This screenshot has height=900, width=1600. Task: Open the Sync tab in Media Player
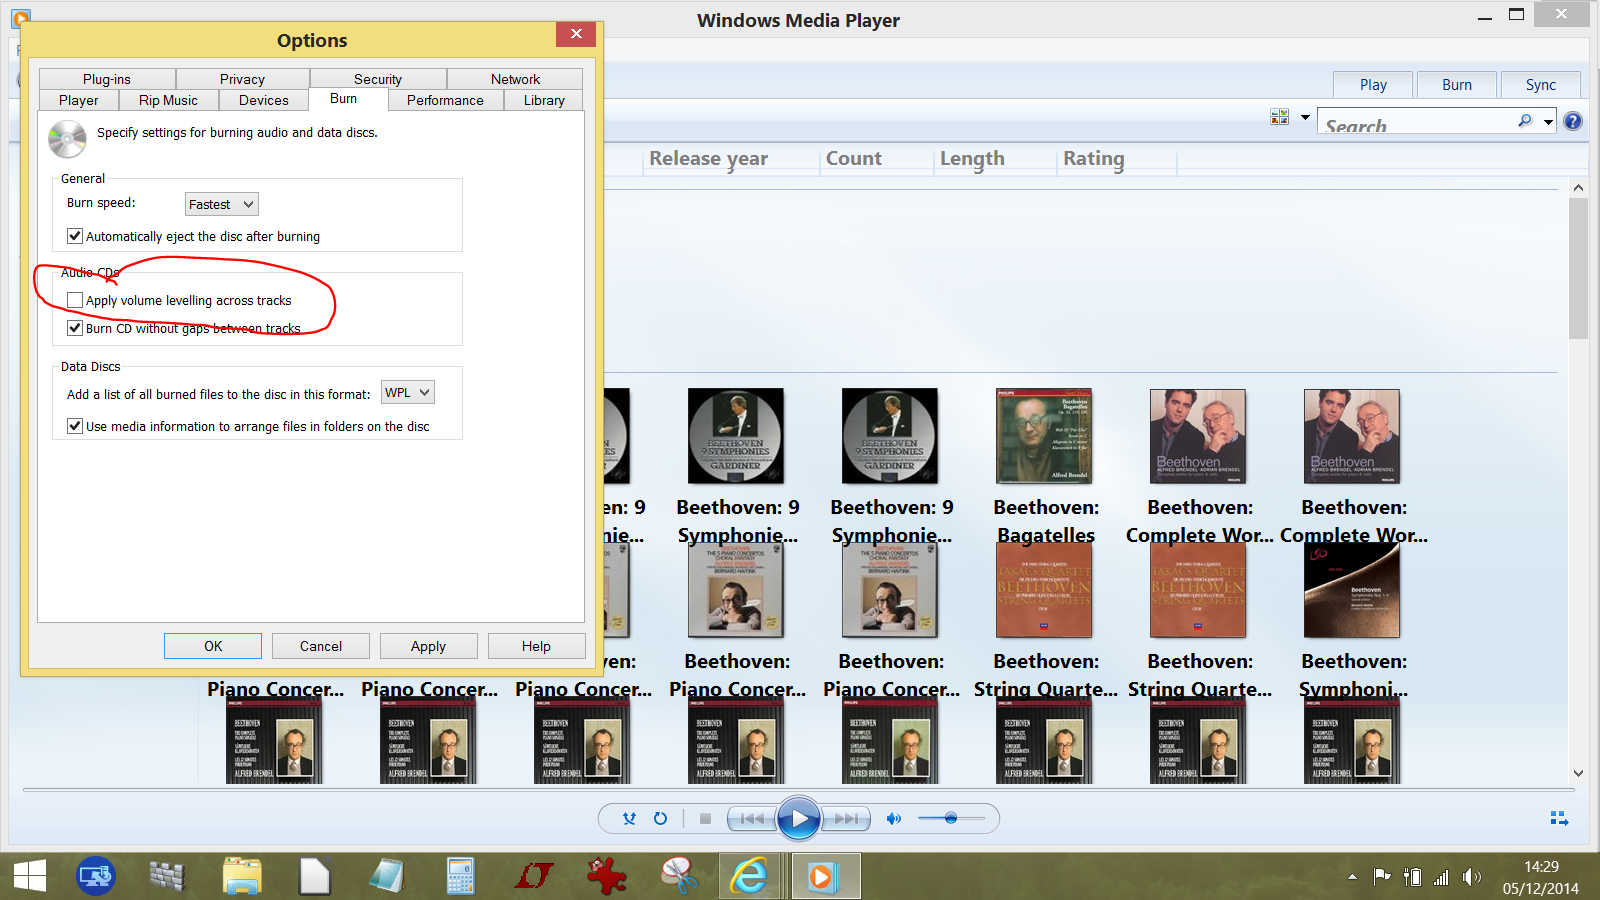point(1541,85)
